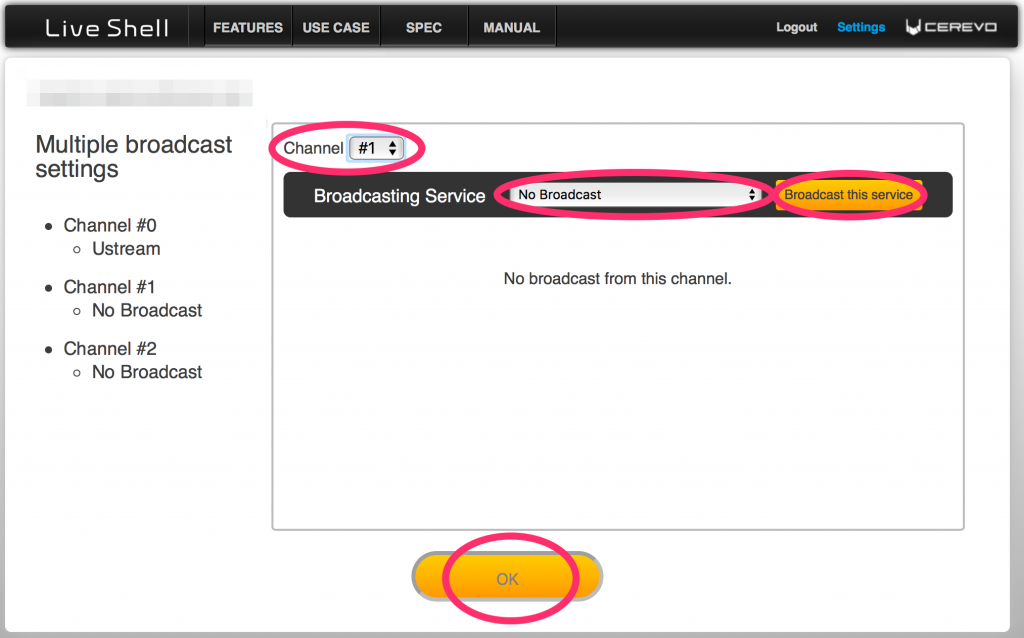The width and height of the screenshot is (1024, 638).
Task: Click No Broadcast under Channel #1
Action: pos(147,311)
